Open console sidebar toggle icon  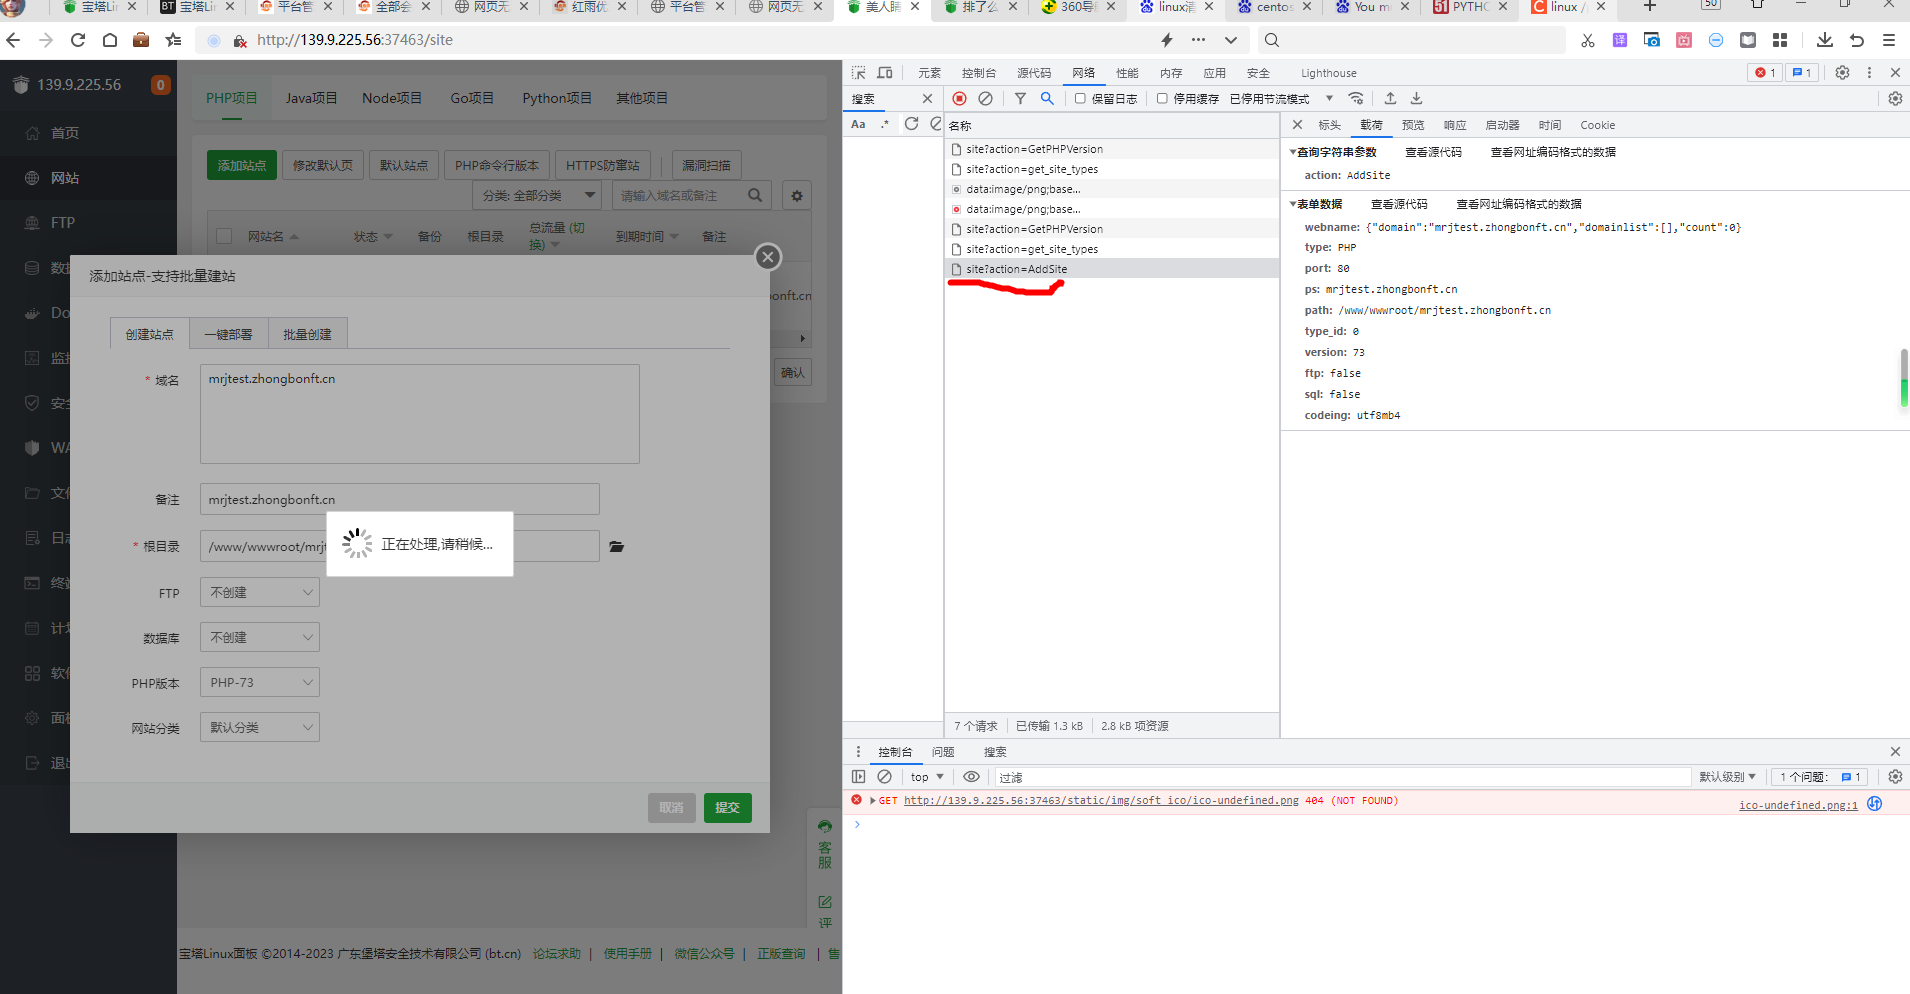(858, 777)
